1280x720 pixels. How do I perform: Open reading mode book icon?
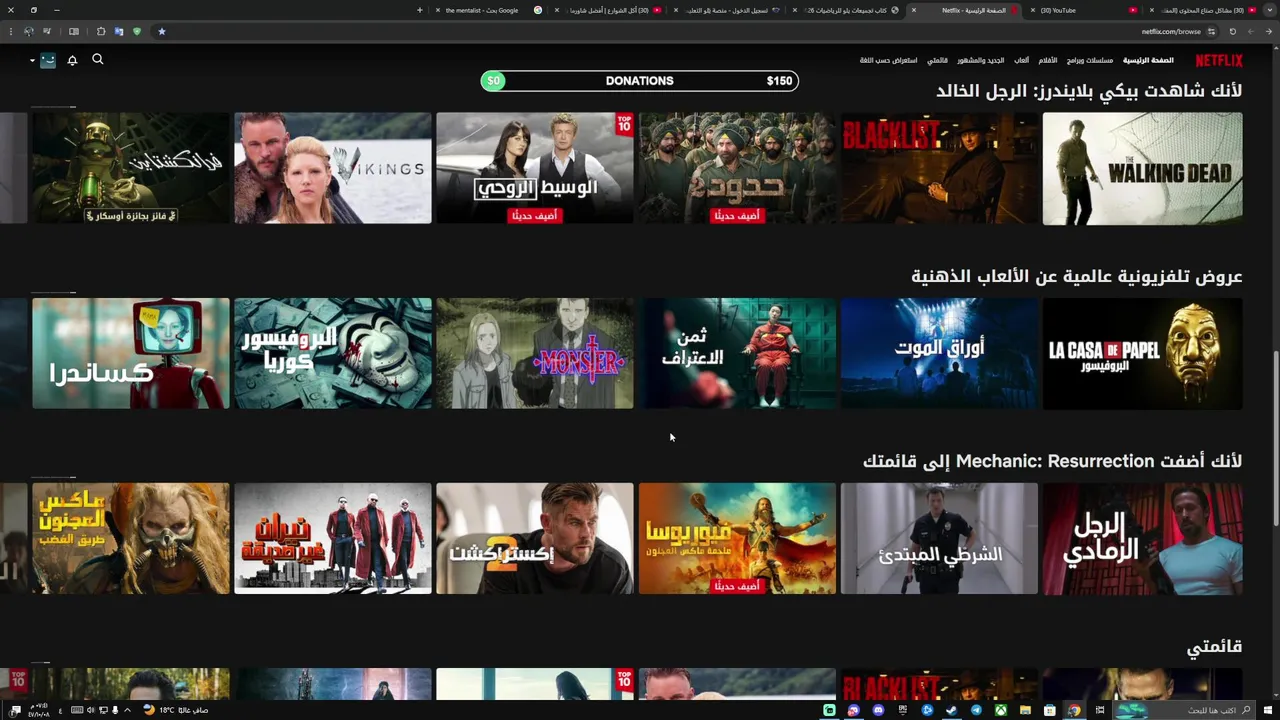[73, 31]
